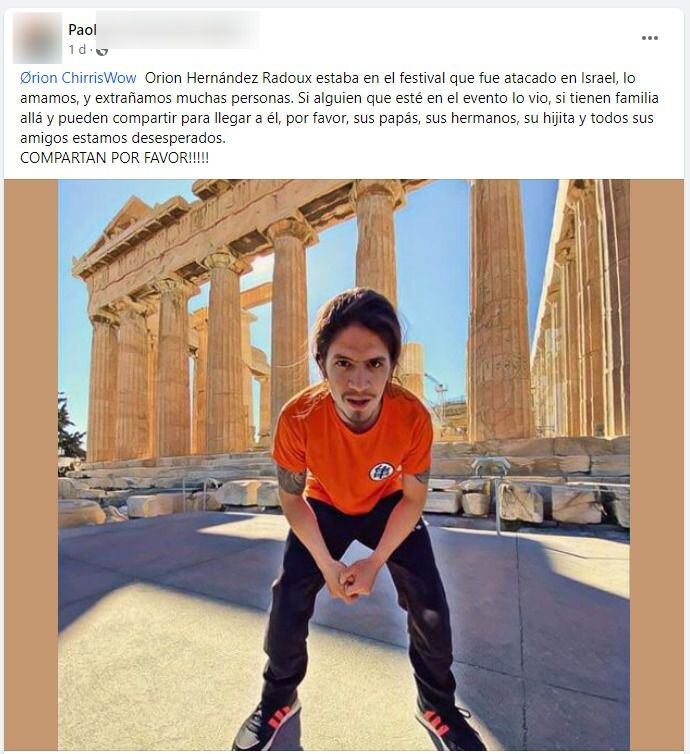Click the dark tree beside the temple
The height and width of the screenshot is (754, 690).
71,426
